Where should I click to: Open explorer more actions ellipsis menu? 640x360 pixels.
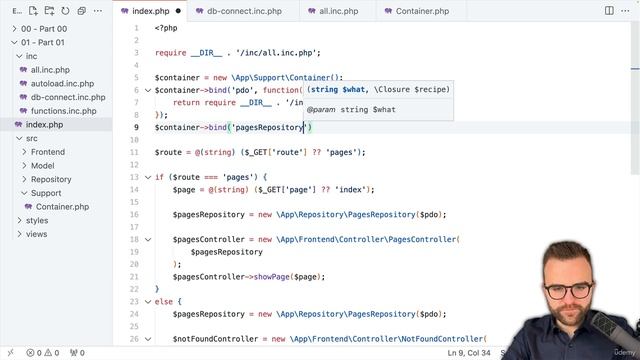pos(98,11)
